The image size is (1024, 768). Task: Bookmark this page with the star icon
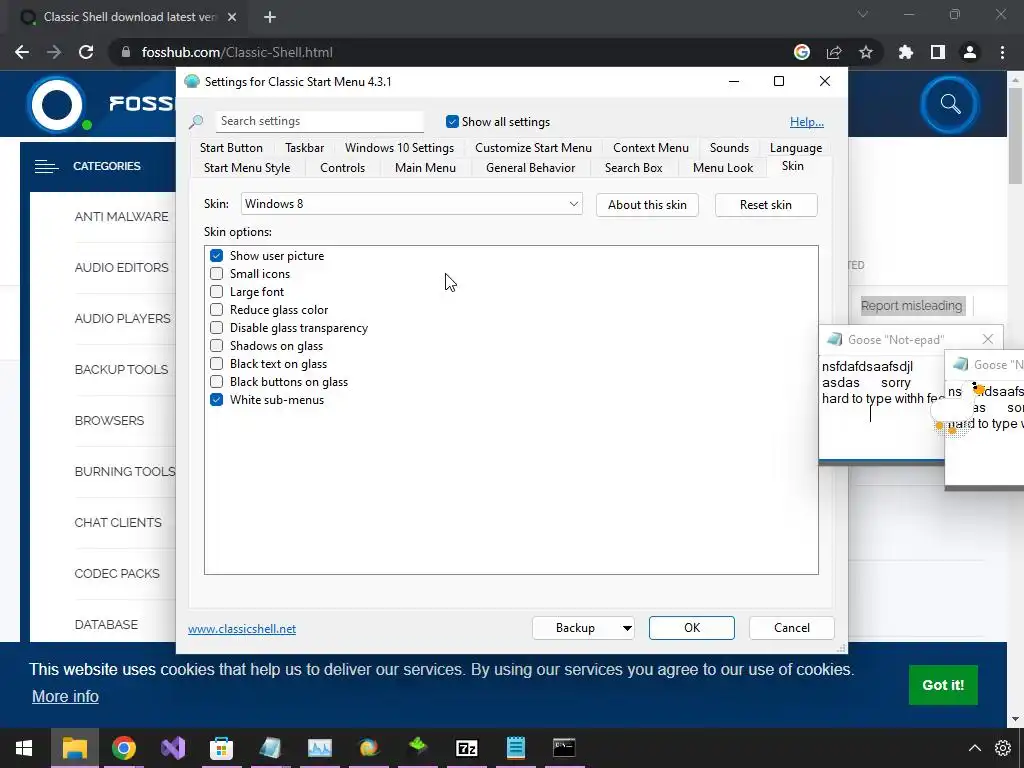[x=865, y=52]
